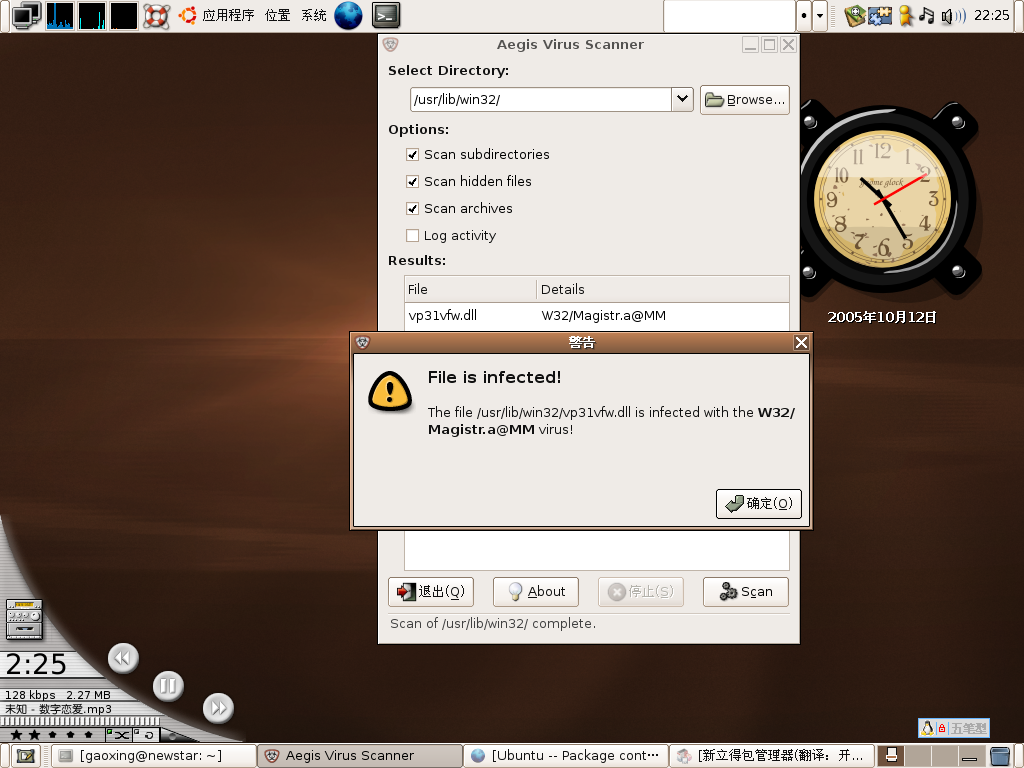Click the Details column header
Image resolution: width=1024 pixels, height=768 pixels.
point(663,289)
